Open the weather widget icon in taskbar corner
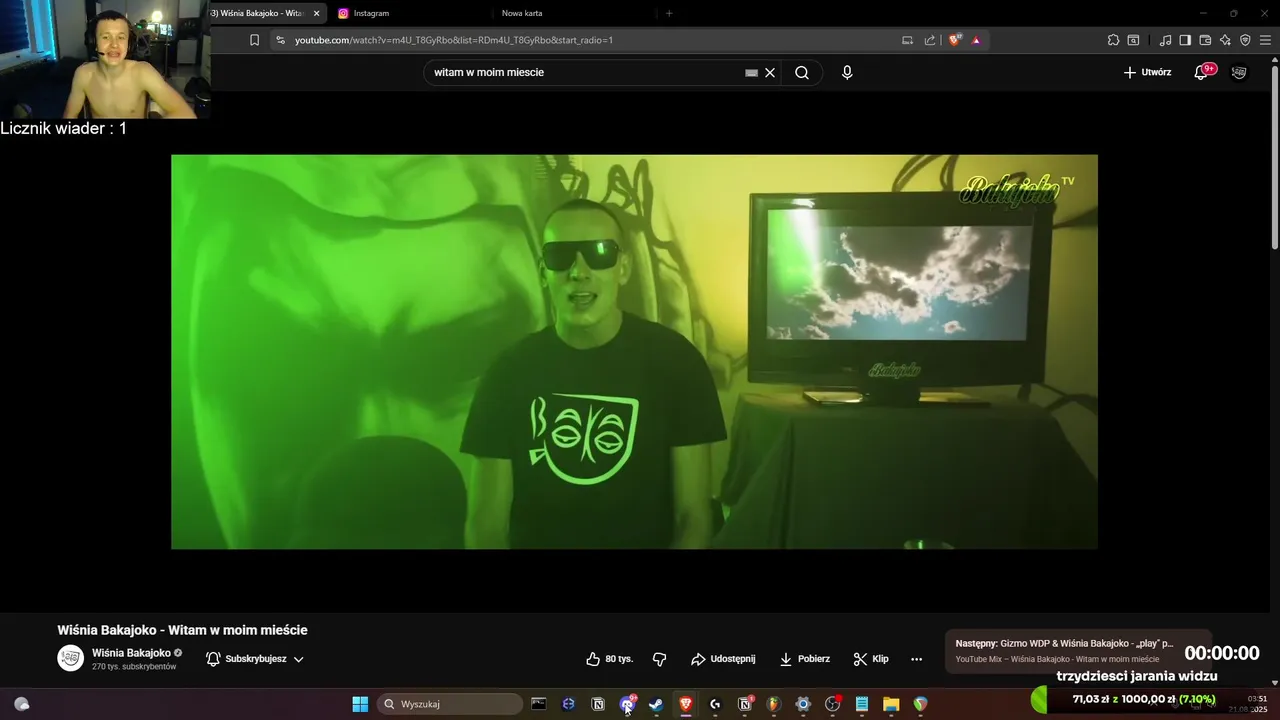This screenshot has width=1280, height=720. [21, 704]
